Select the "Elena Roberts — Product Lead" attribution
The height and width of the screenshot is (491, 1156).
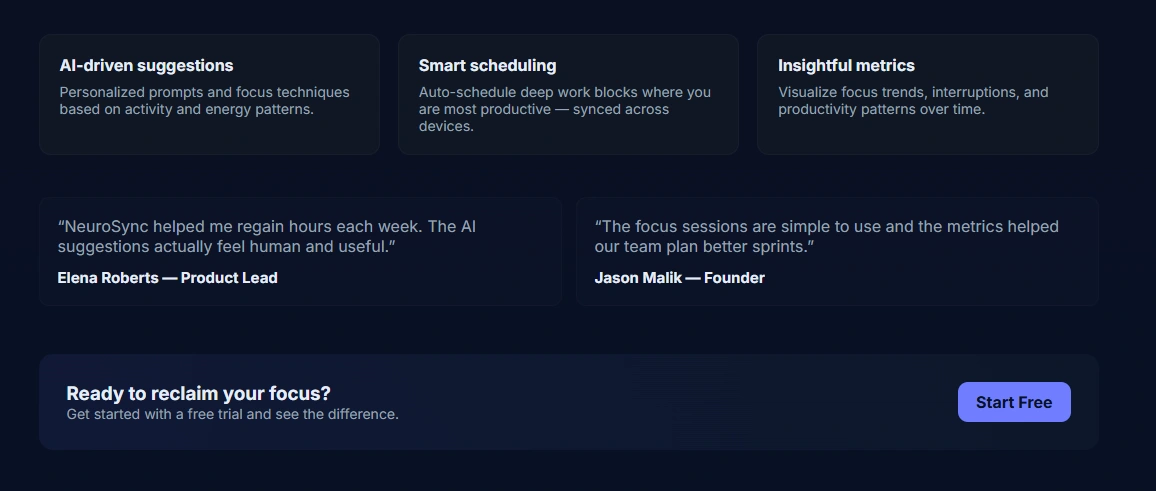pyautogui.click(x=167, y=278)
